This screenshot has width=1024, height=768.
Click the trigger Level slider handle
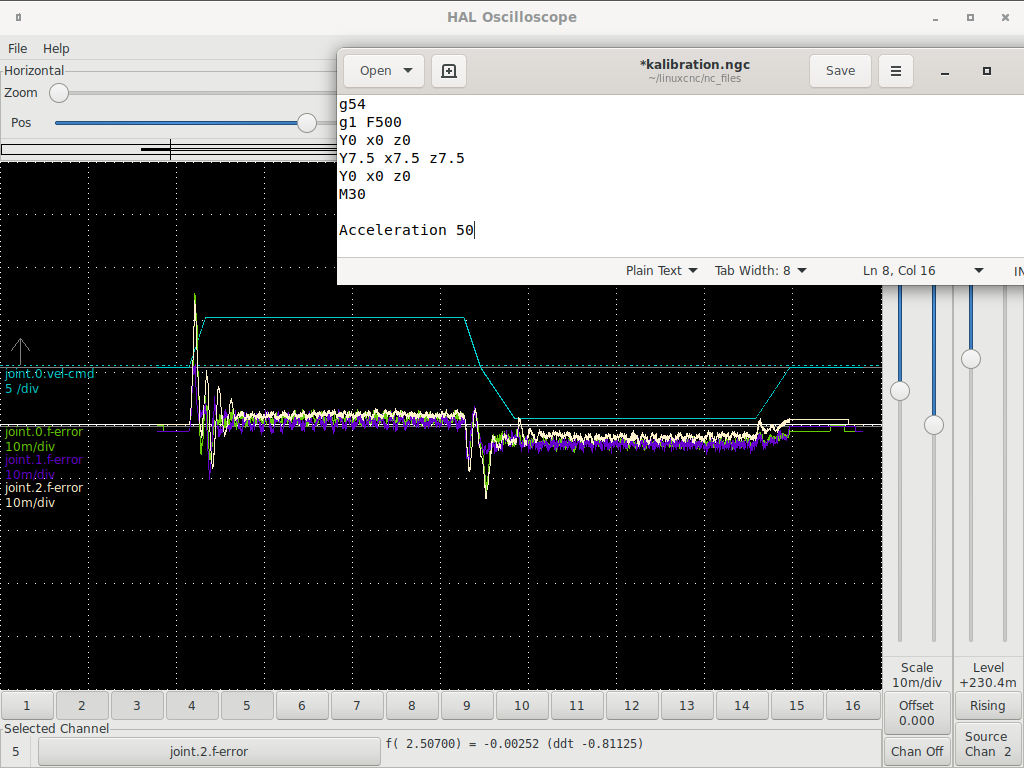point(971,359)
